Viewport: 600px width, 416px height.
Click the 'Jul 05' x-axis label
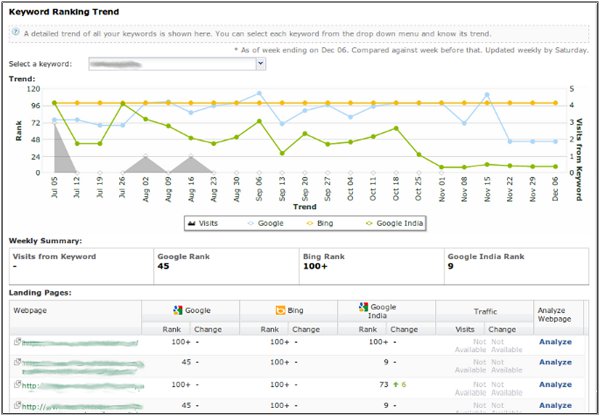[54, 189]
